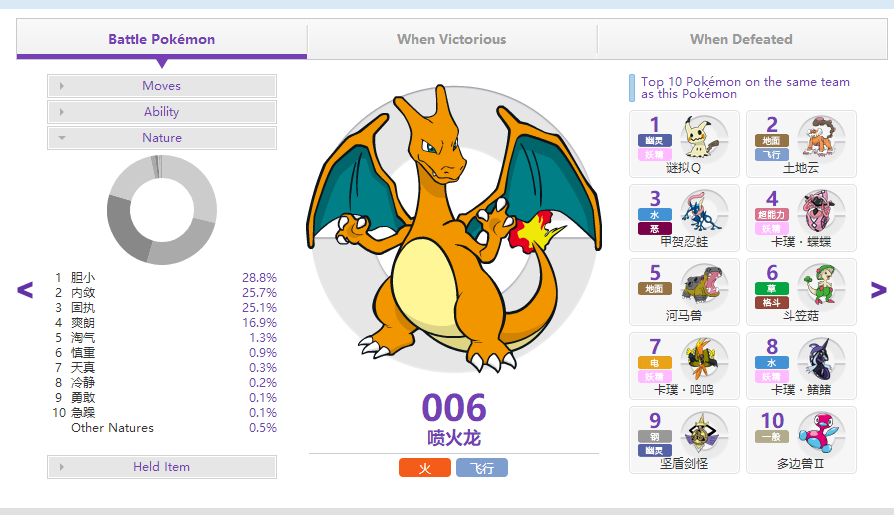This screenshot has width=894, height=515.
Task: Switch to the Battle Pokémon tab
Action: 162,39
